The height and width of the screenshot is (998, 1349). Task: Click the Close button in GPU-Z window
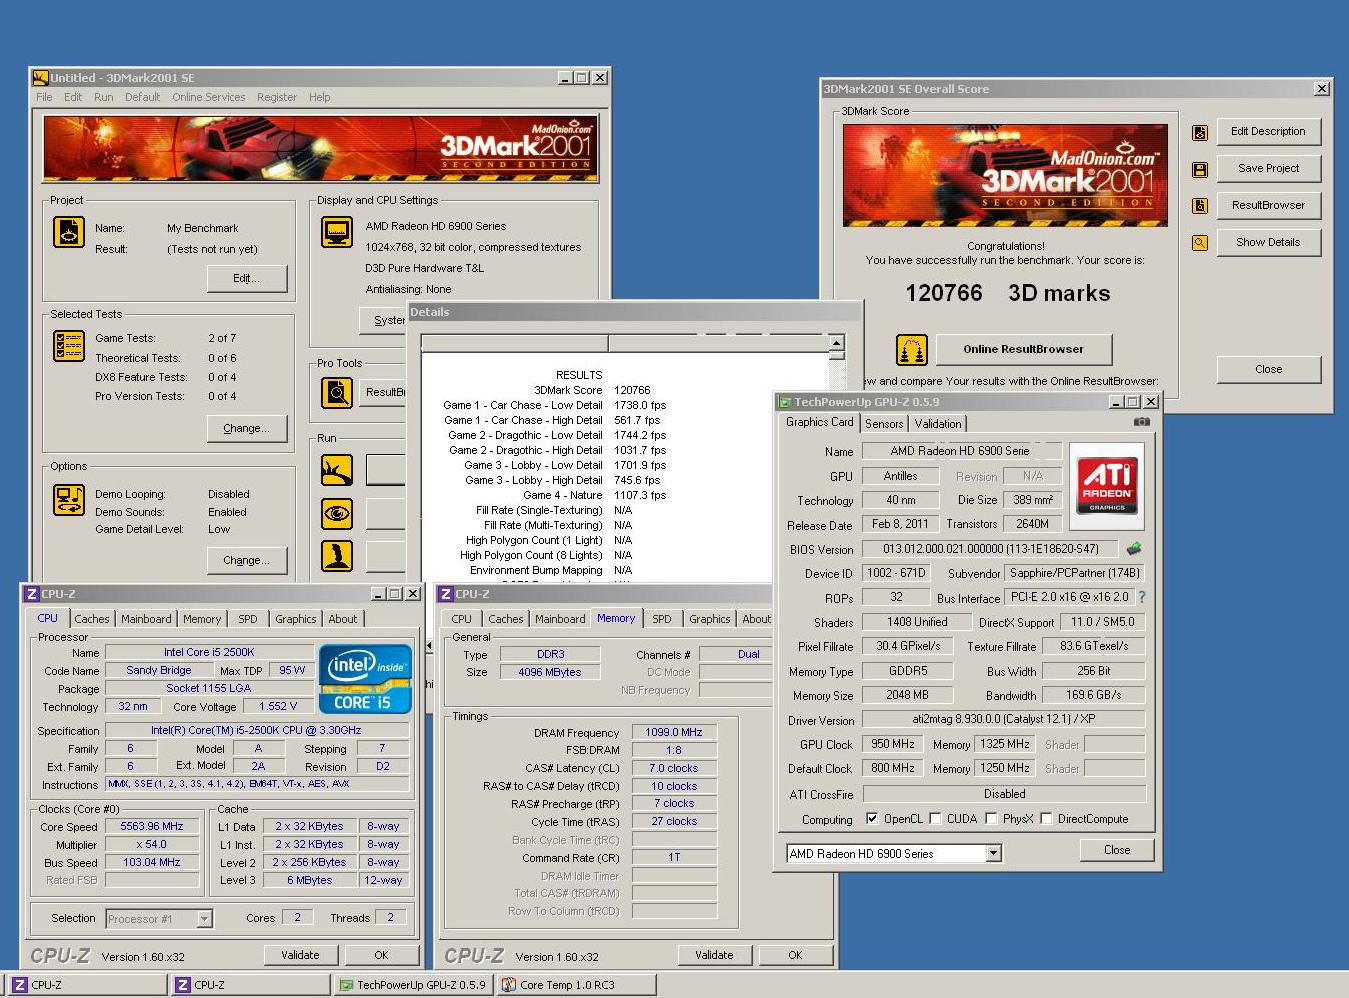[x=1117, y=850]
